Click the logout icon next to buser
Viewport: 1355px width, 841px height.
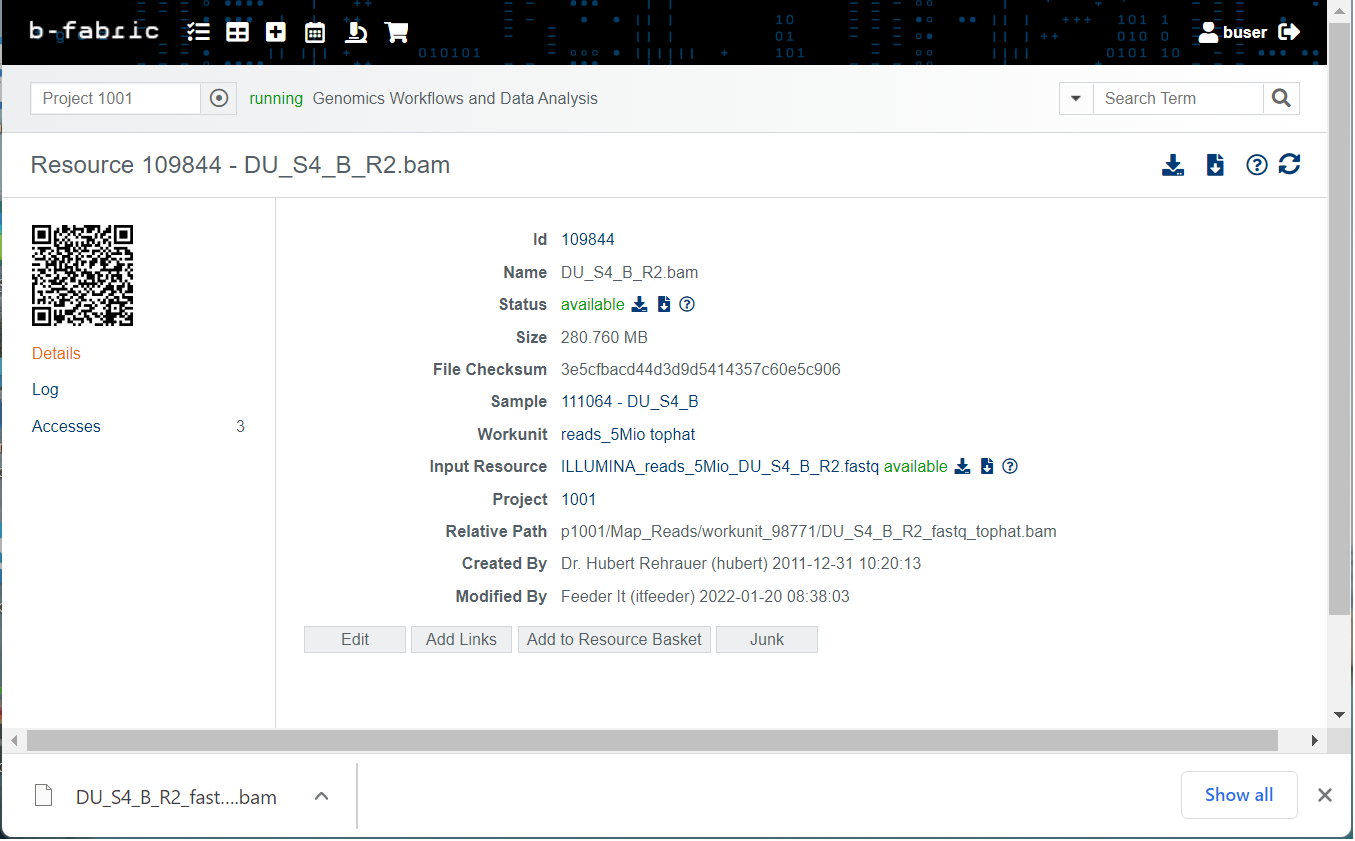[1289, 32]
